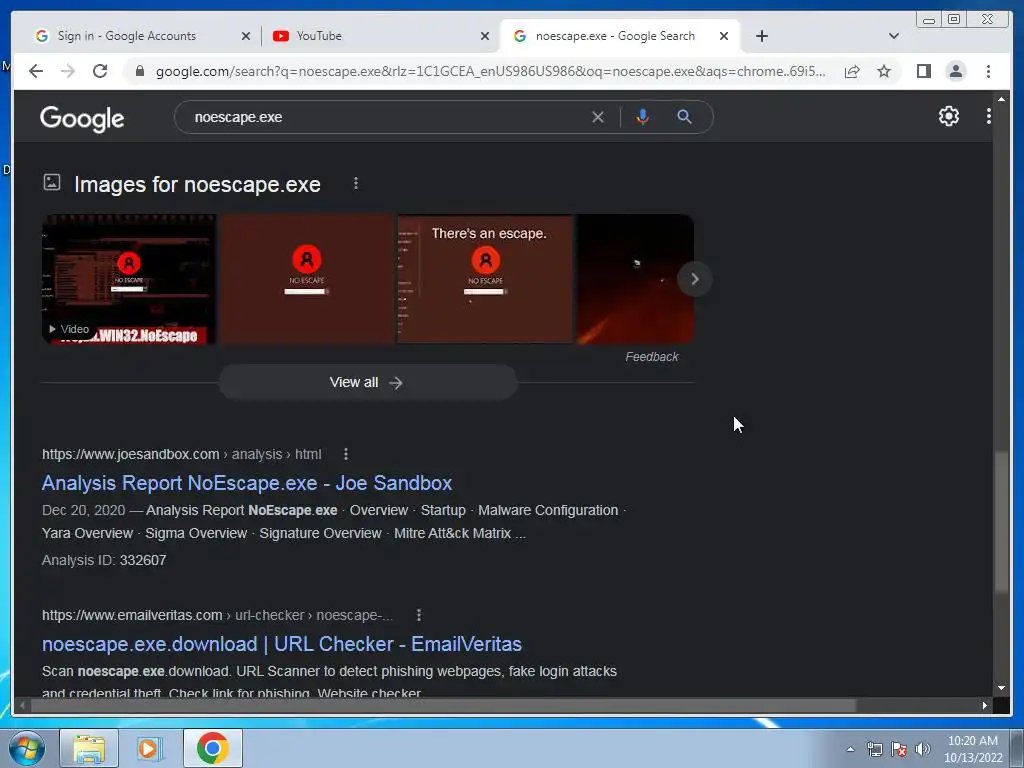
Task: Click the forward navigation arrow
Action: click(68, 71)
